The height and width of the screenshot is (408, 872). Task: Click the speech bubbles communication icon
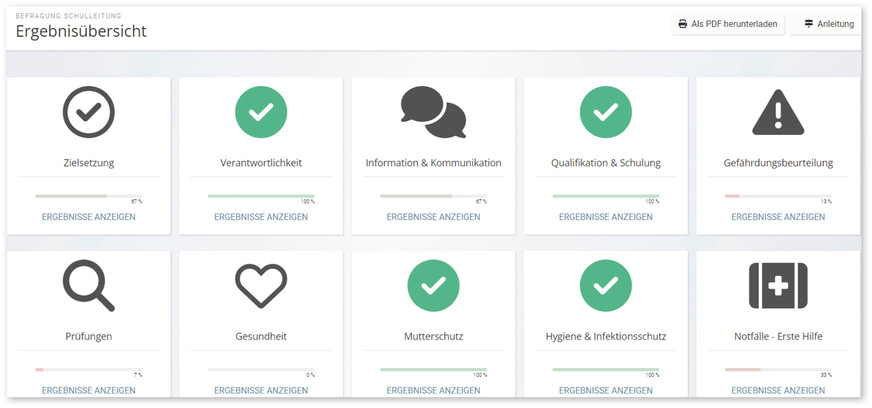433,111
